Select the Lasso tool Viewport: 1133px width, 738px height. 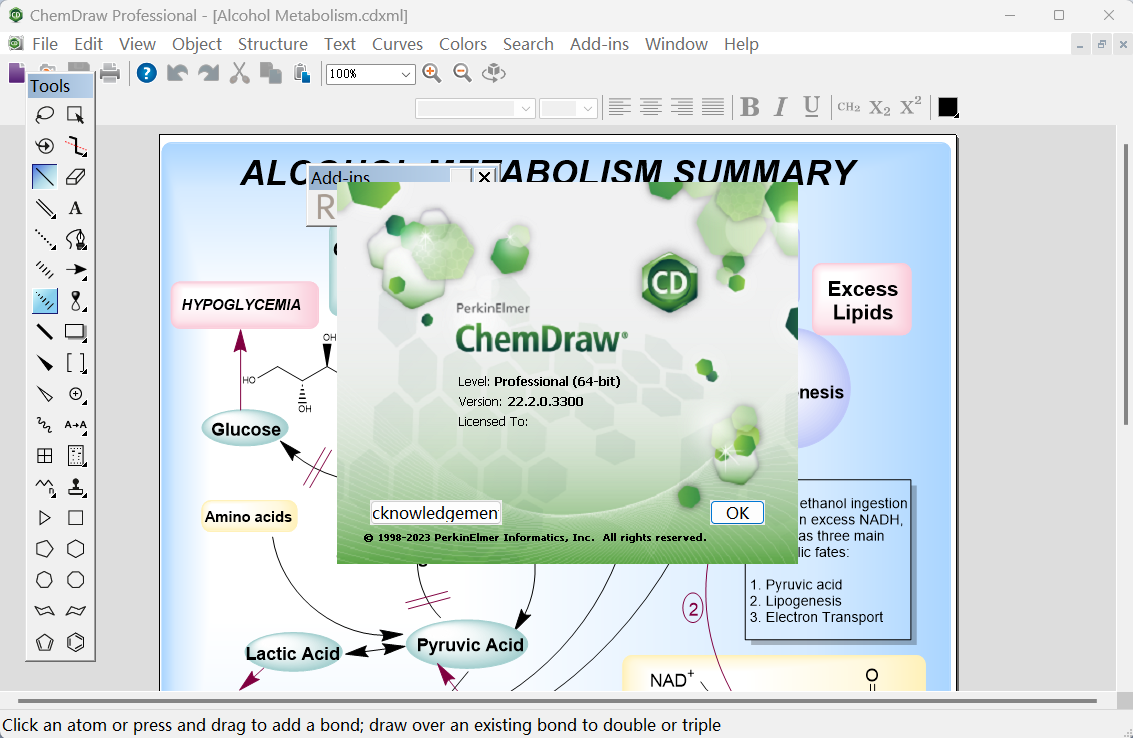tap(45, 114)
